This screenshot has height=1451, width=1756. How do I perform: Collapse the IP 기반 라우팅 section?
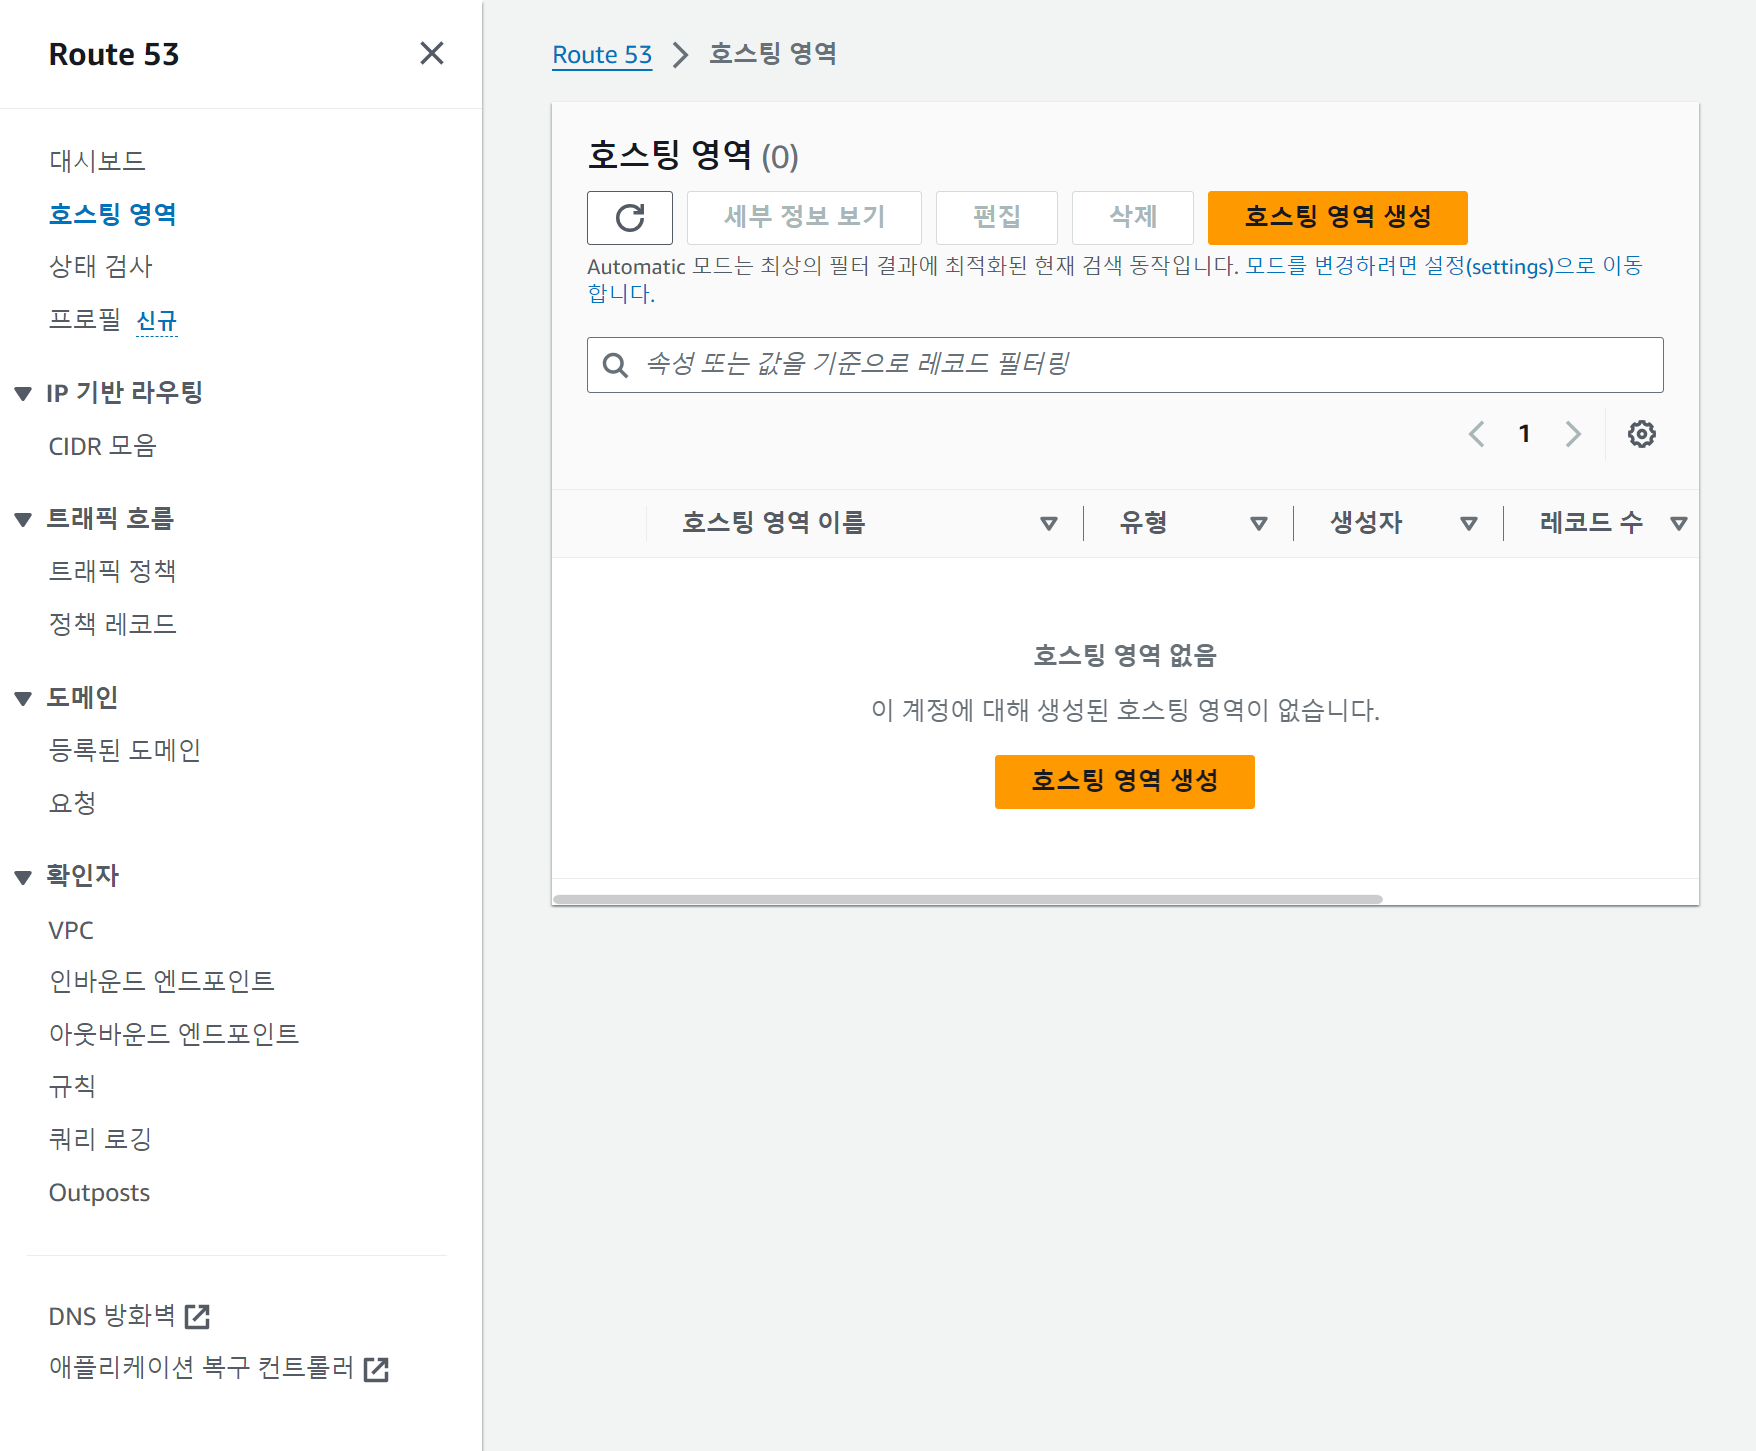tap(23, 393)
